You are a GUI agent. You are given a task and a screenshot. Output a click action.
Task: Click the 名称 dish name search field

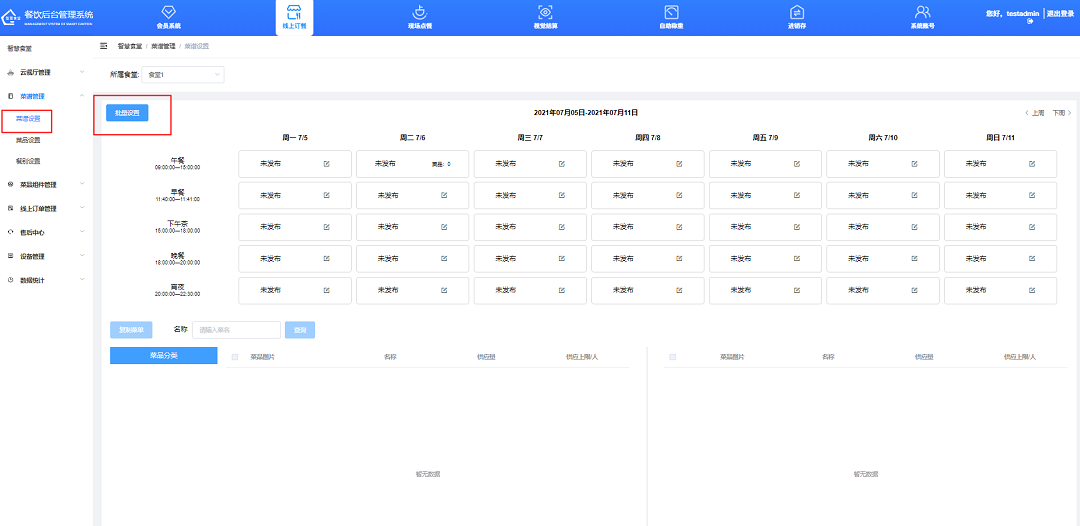pos(236,329)
